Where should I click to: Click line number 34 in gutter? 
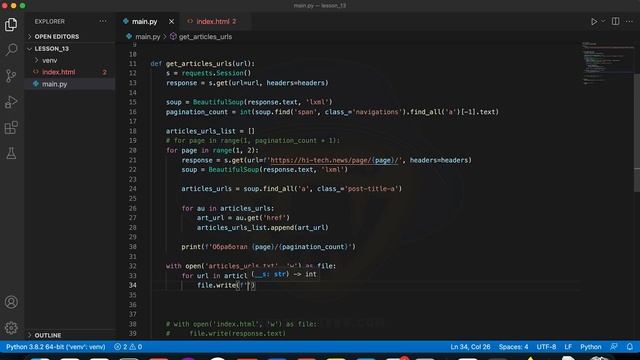132,286
